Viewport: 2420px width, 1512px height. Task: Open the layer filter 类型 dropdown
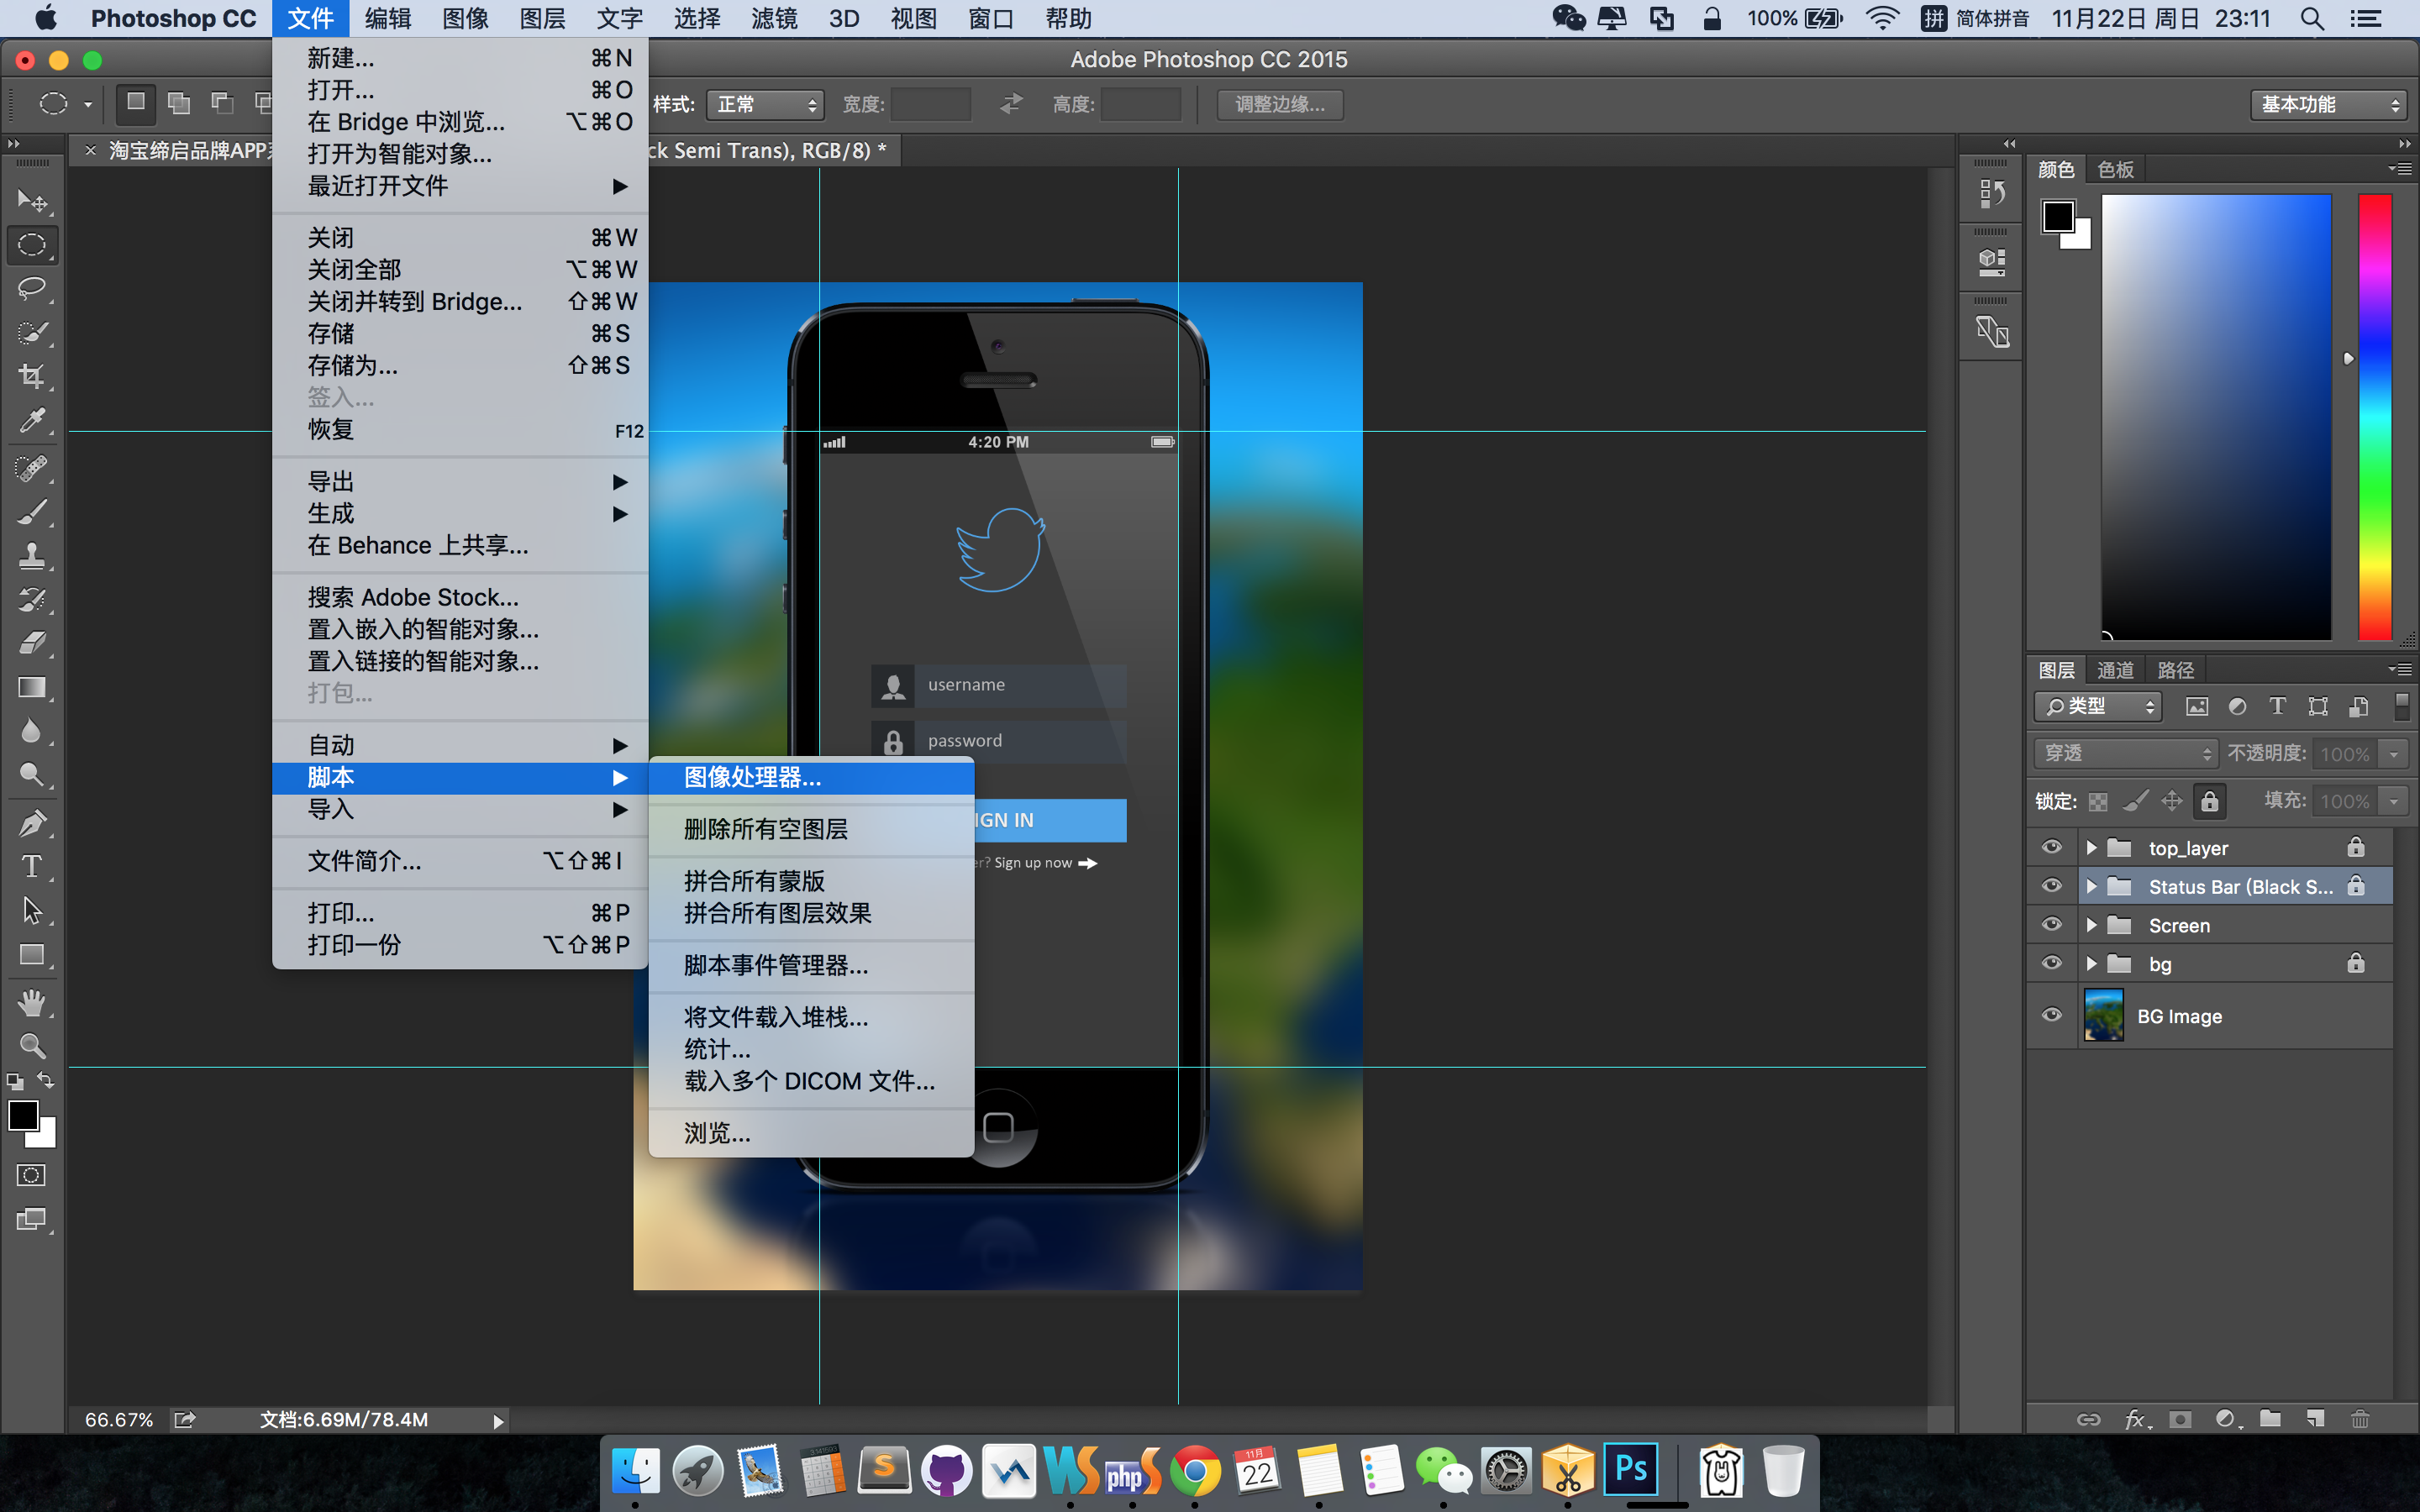2098,707
